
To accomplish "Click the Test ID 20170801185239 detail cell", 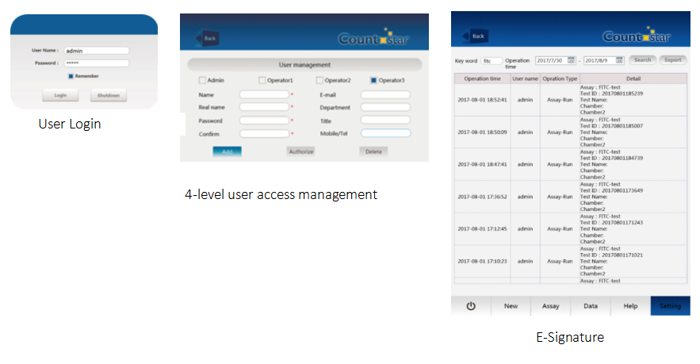I will point(633,100).
